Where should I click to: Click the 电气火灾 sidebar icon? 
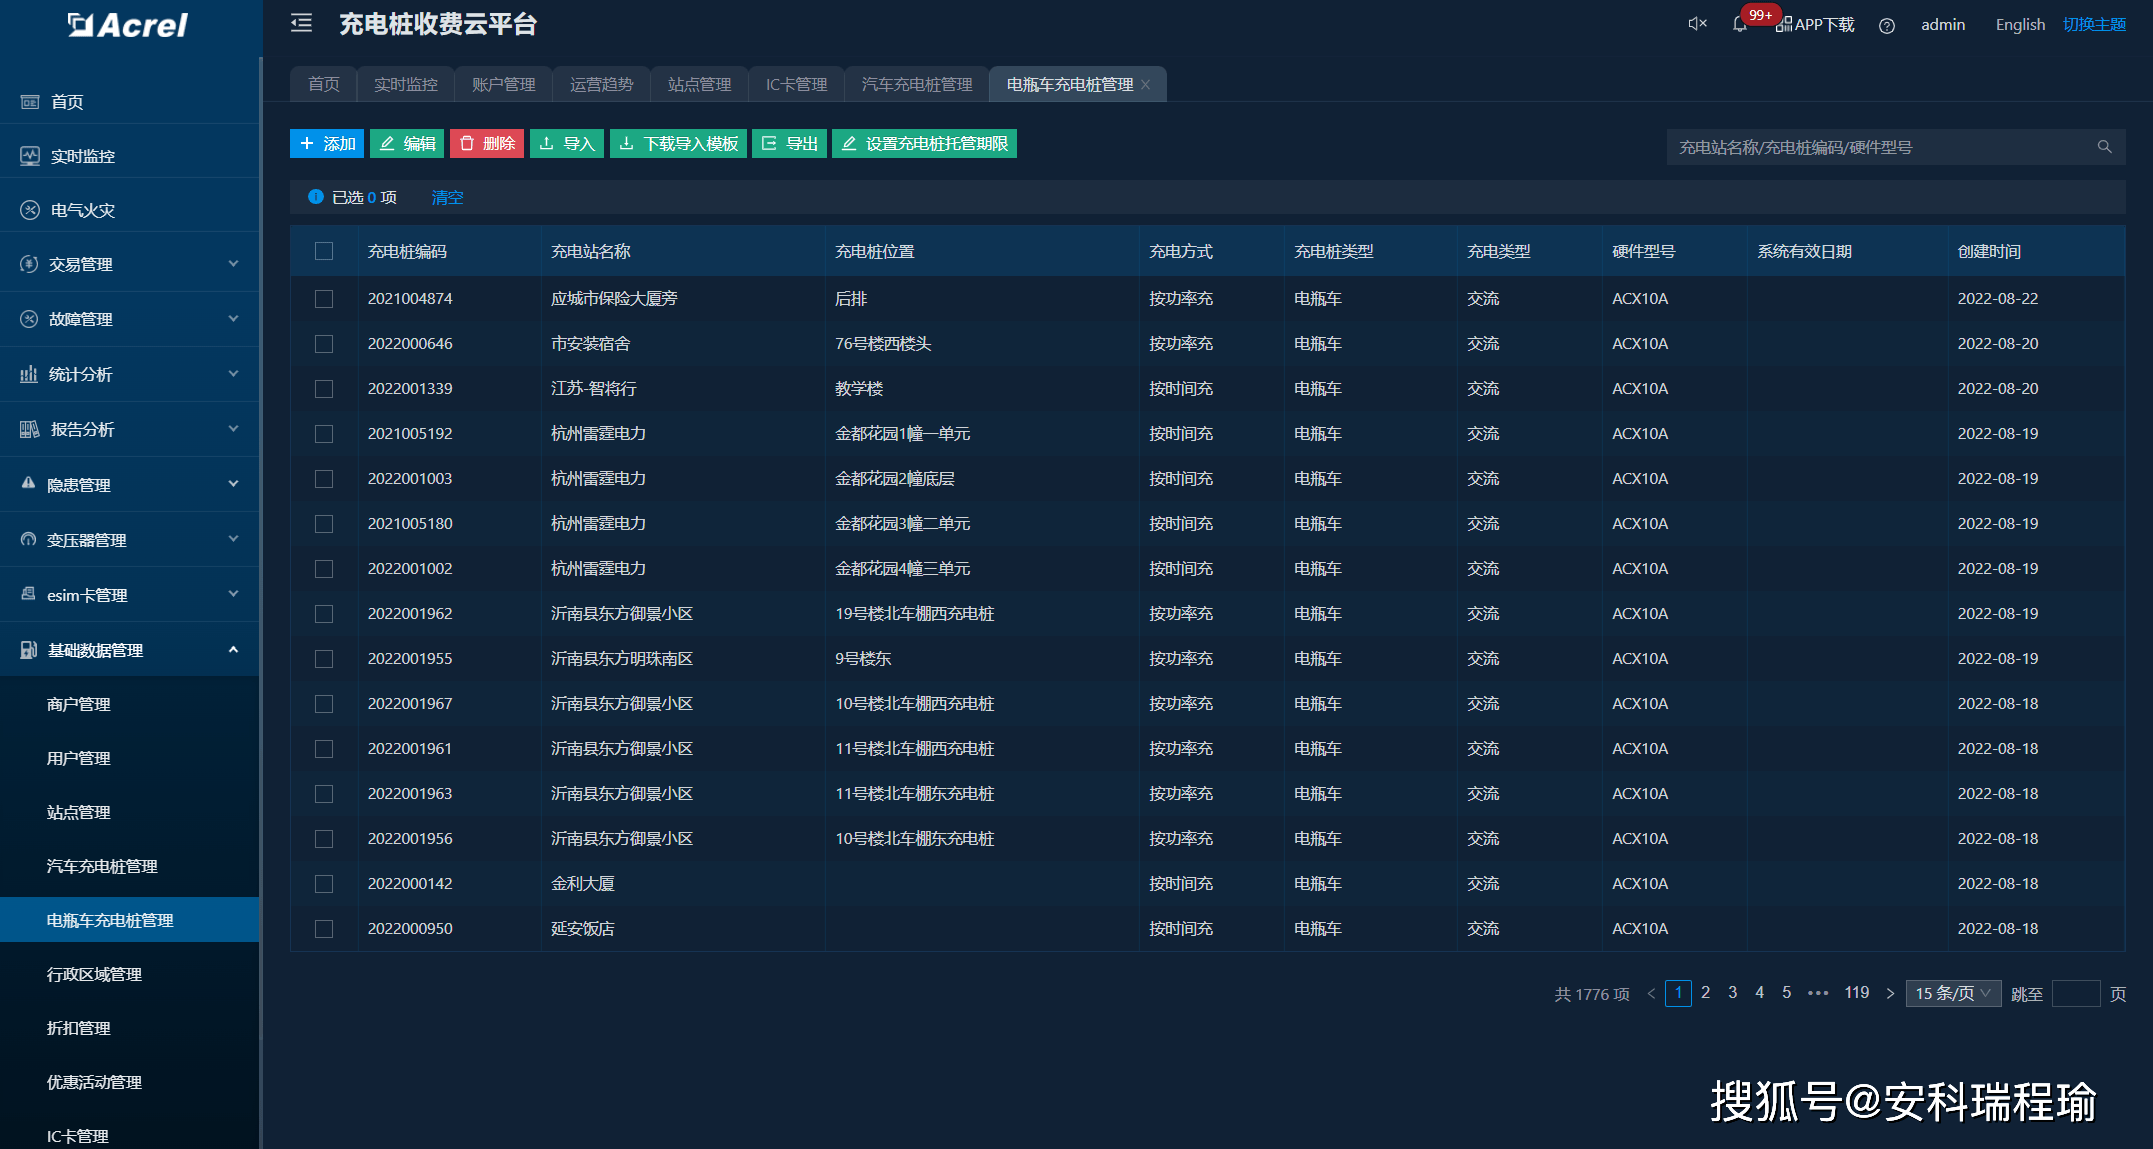coord(30,210)
